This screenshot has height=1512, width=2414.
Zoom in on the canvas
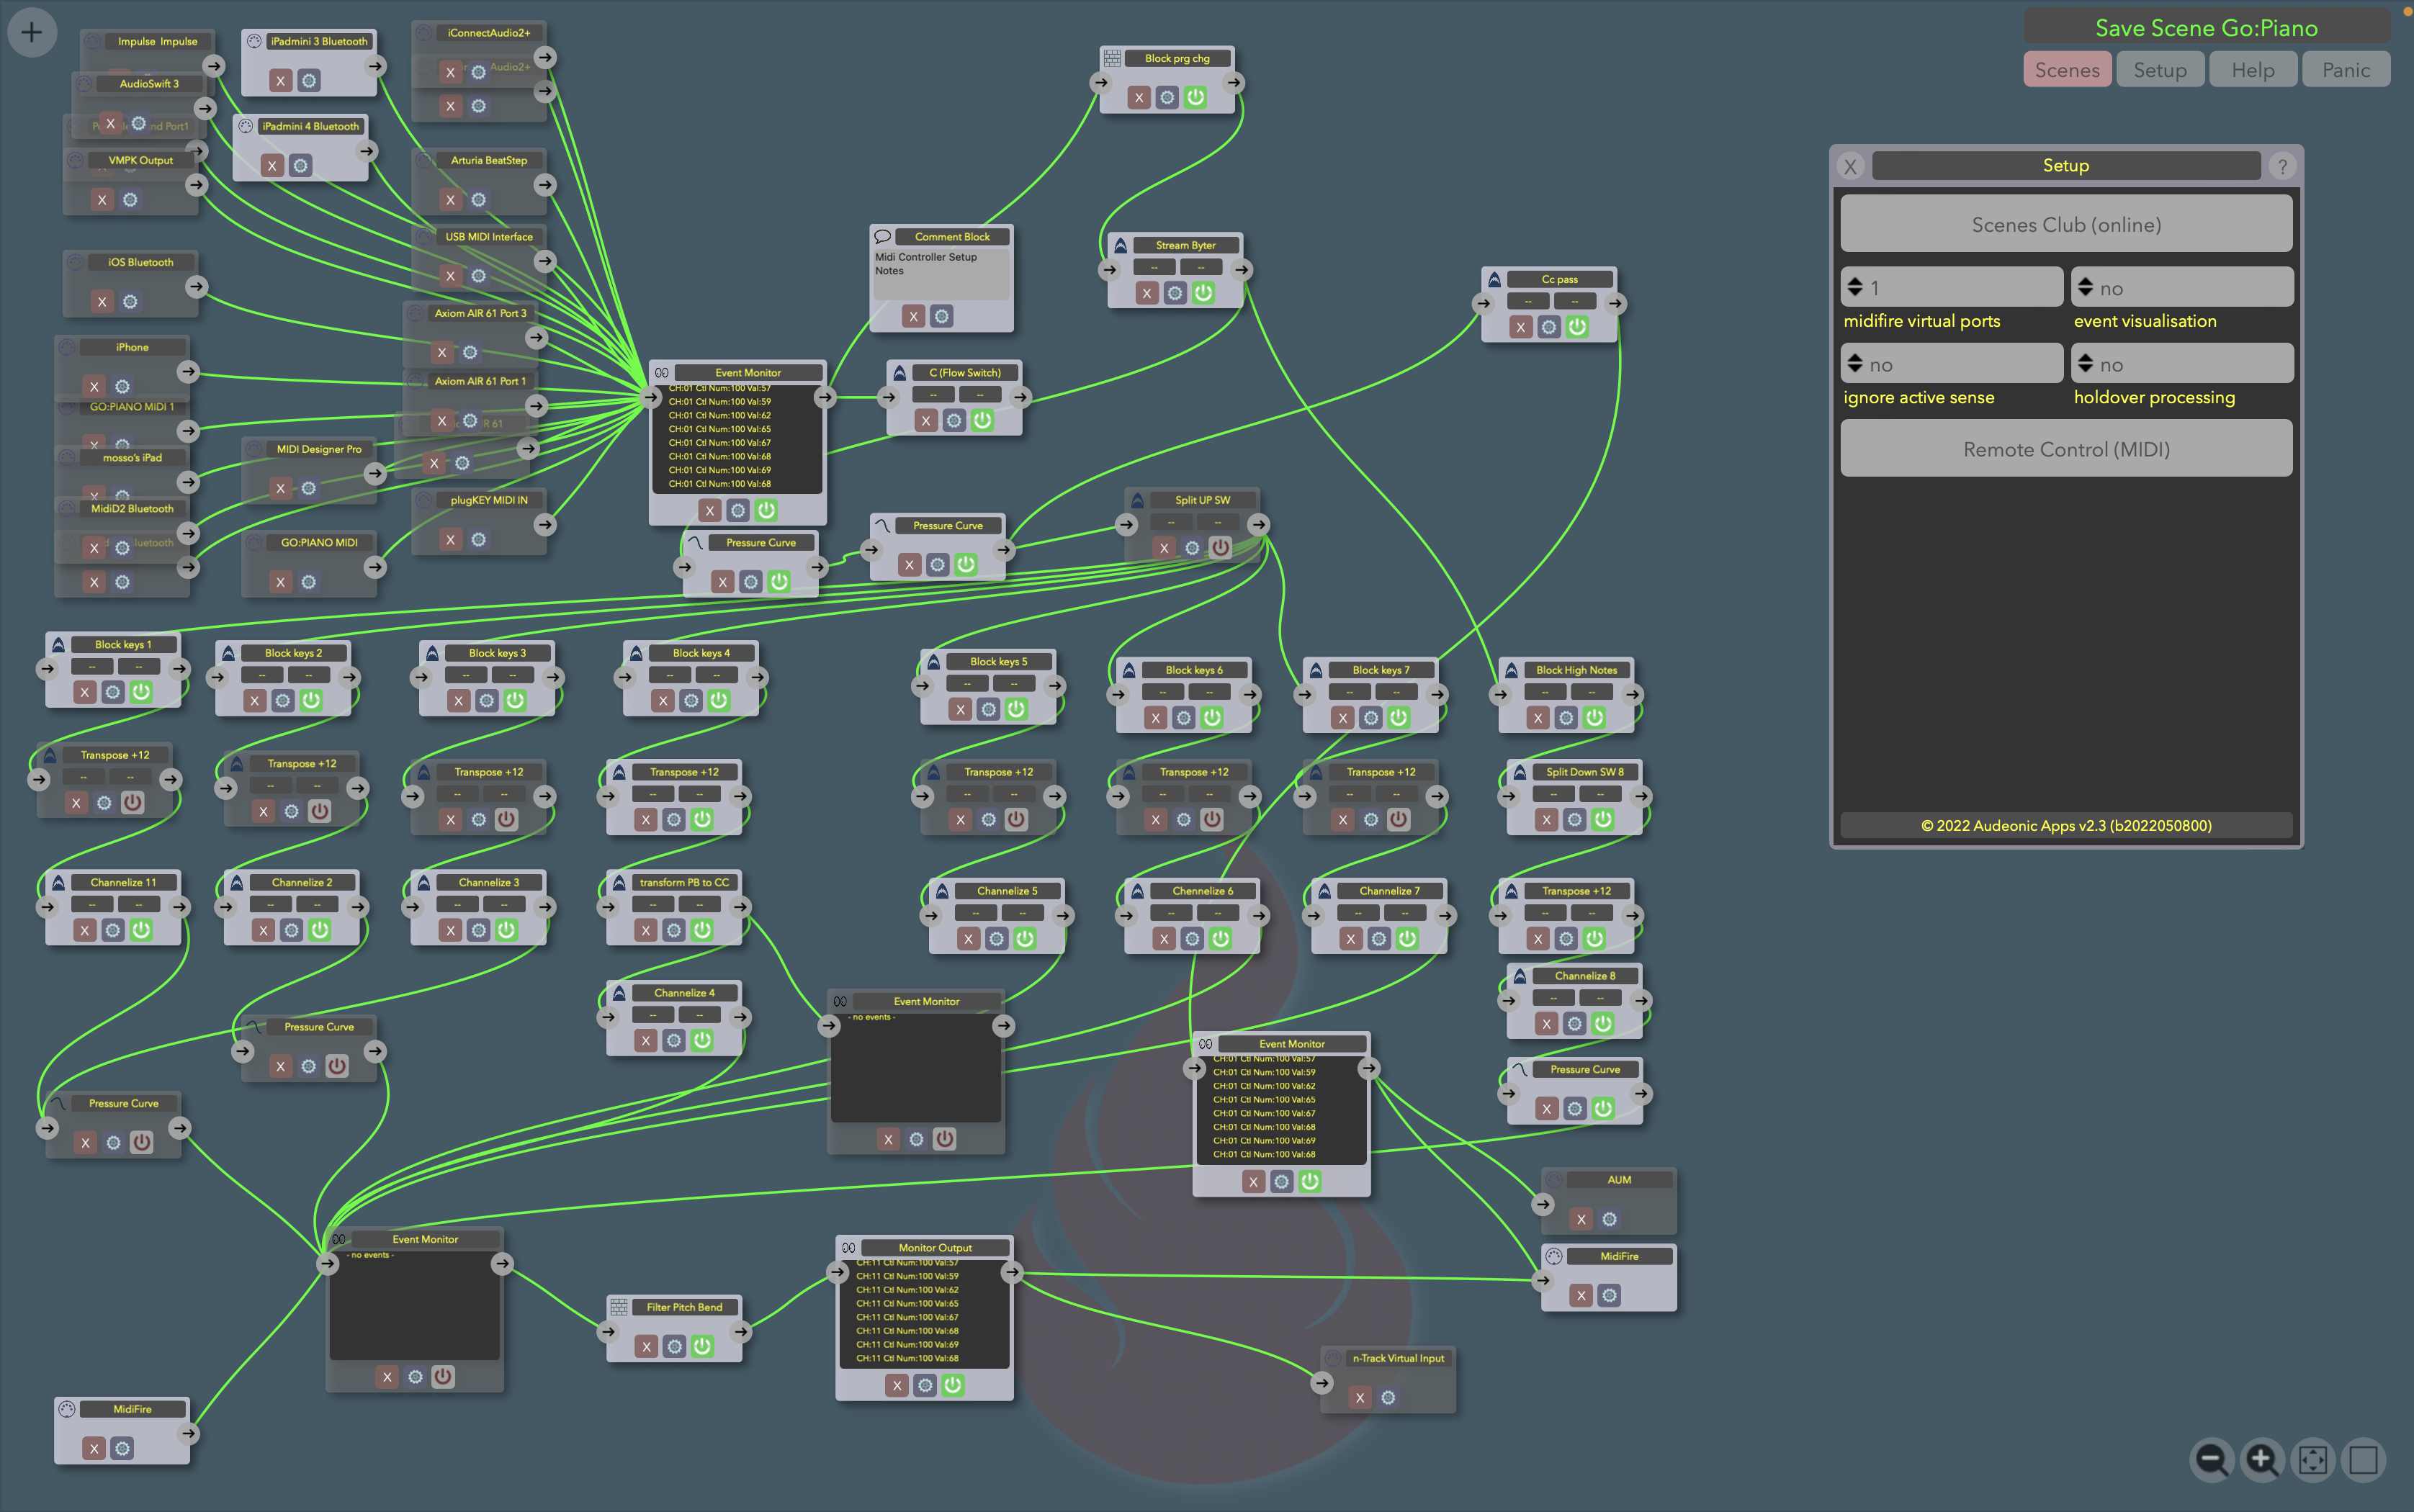2262,1460
